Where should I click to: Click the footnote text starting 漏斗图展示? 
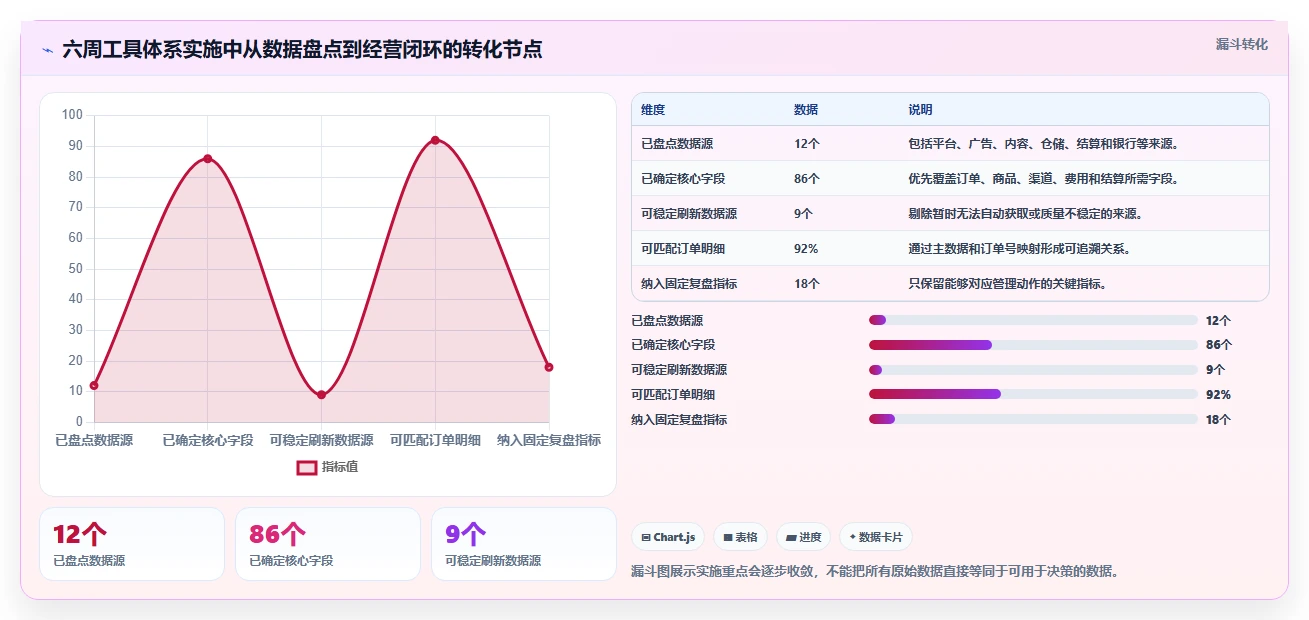point(876,572)
